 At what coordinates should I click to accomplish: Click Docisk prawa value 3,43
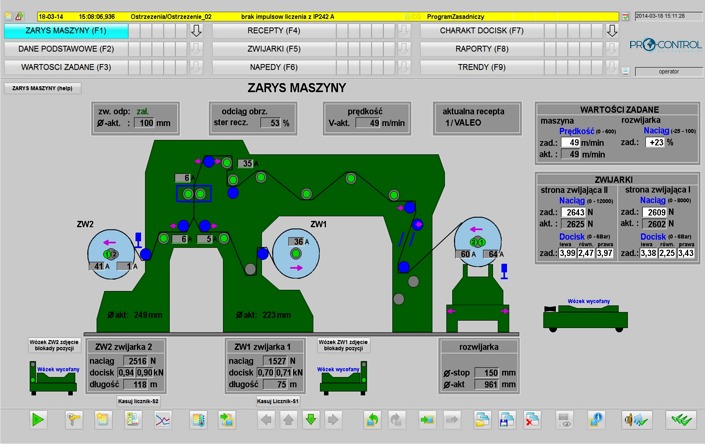coord(686,253)
